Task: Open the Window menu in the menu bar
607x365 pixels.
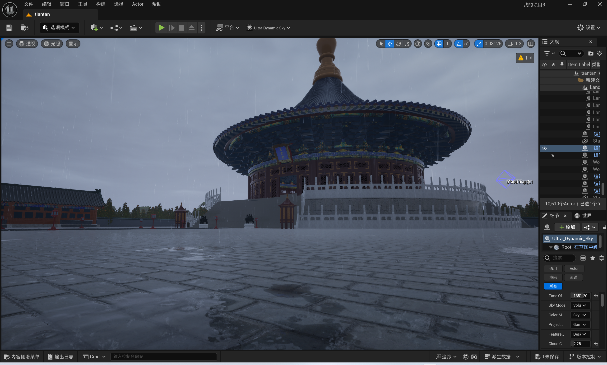Action: click(x=64, y=4)
